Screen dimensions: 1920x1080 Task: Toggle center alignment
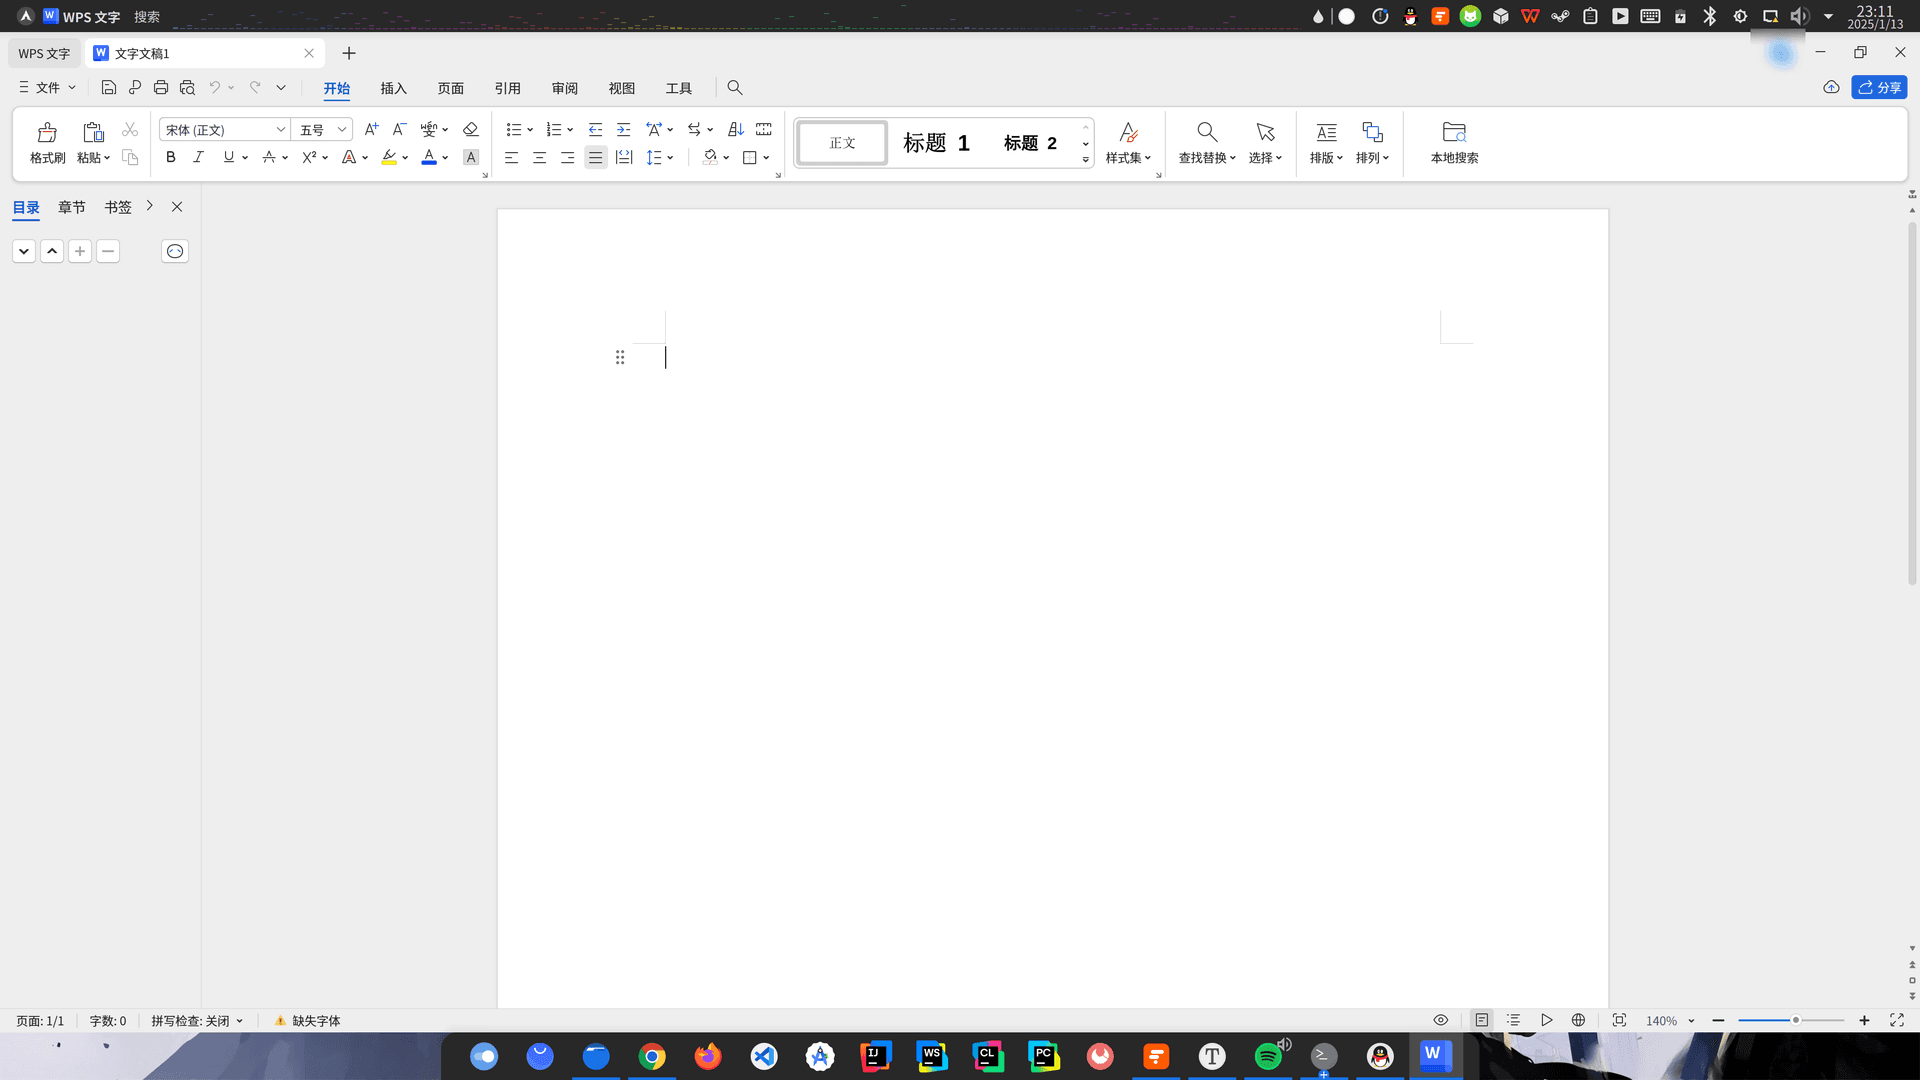point(539,157)
